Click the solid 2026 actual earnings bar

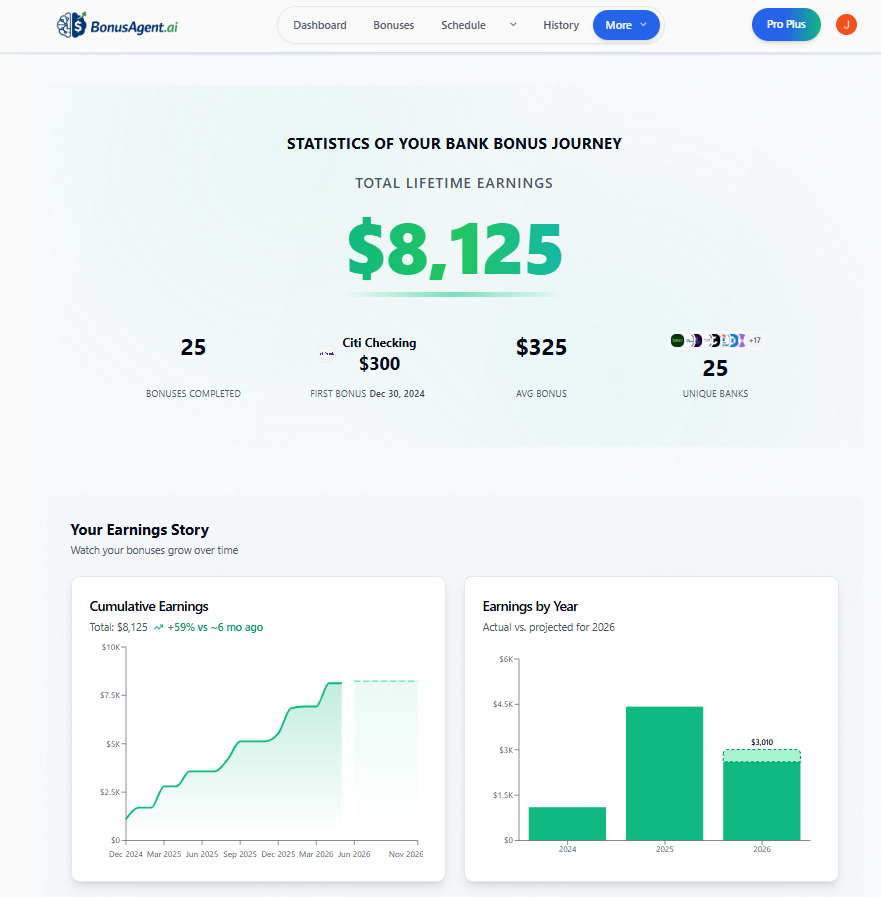(x=761, y=801)
